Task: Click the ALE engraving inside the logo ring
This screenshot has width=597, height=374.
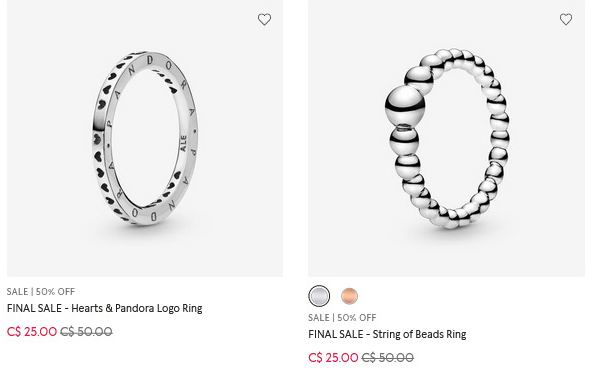Action: pyautogui.click(x=184, y=143)
